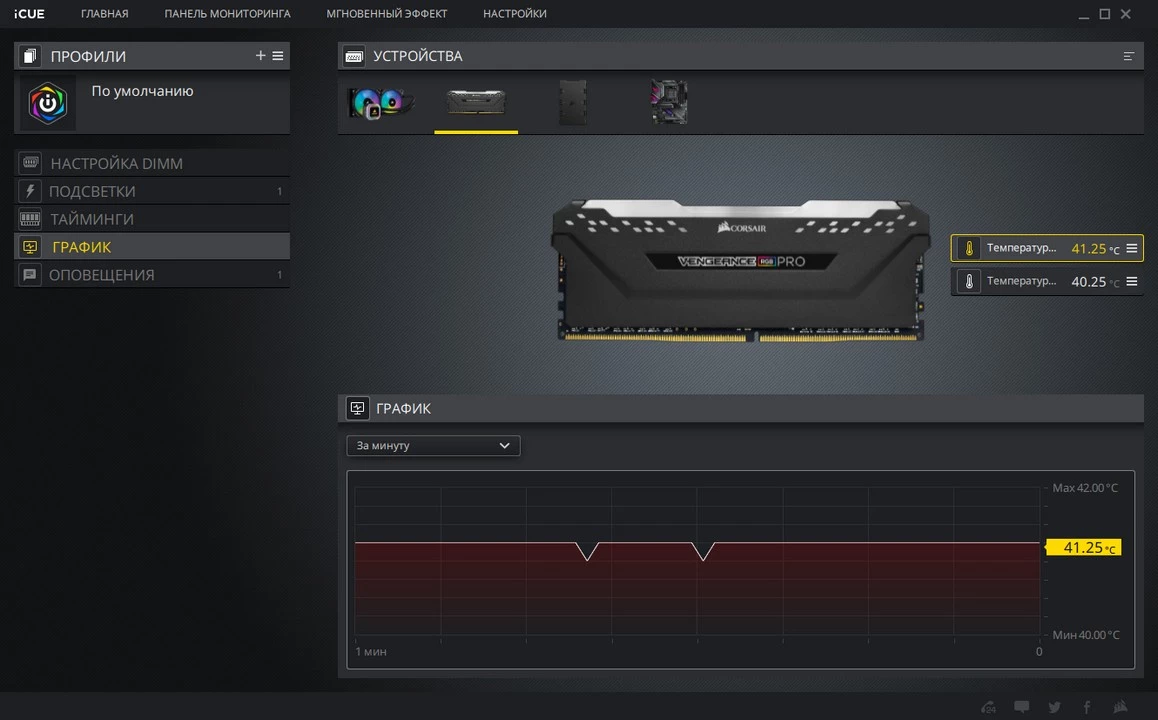Select ГРАФИК in sidebar
The width and height of the screenshot is (1158, 720).
click(x=151, y=247)
